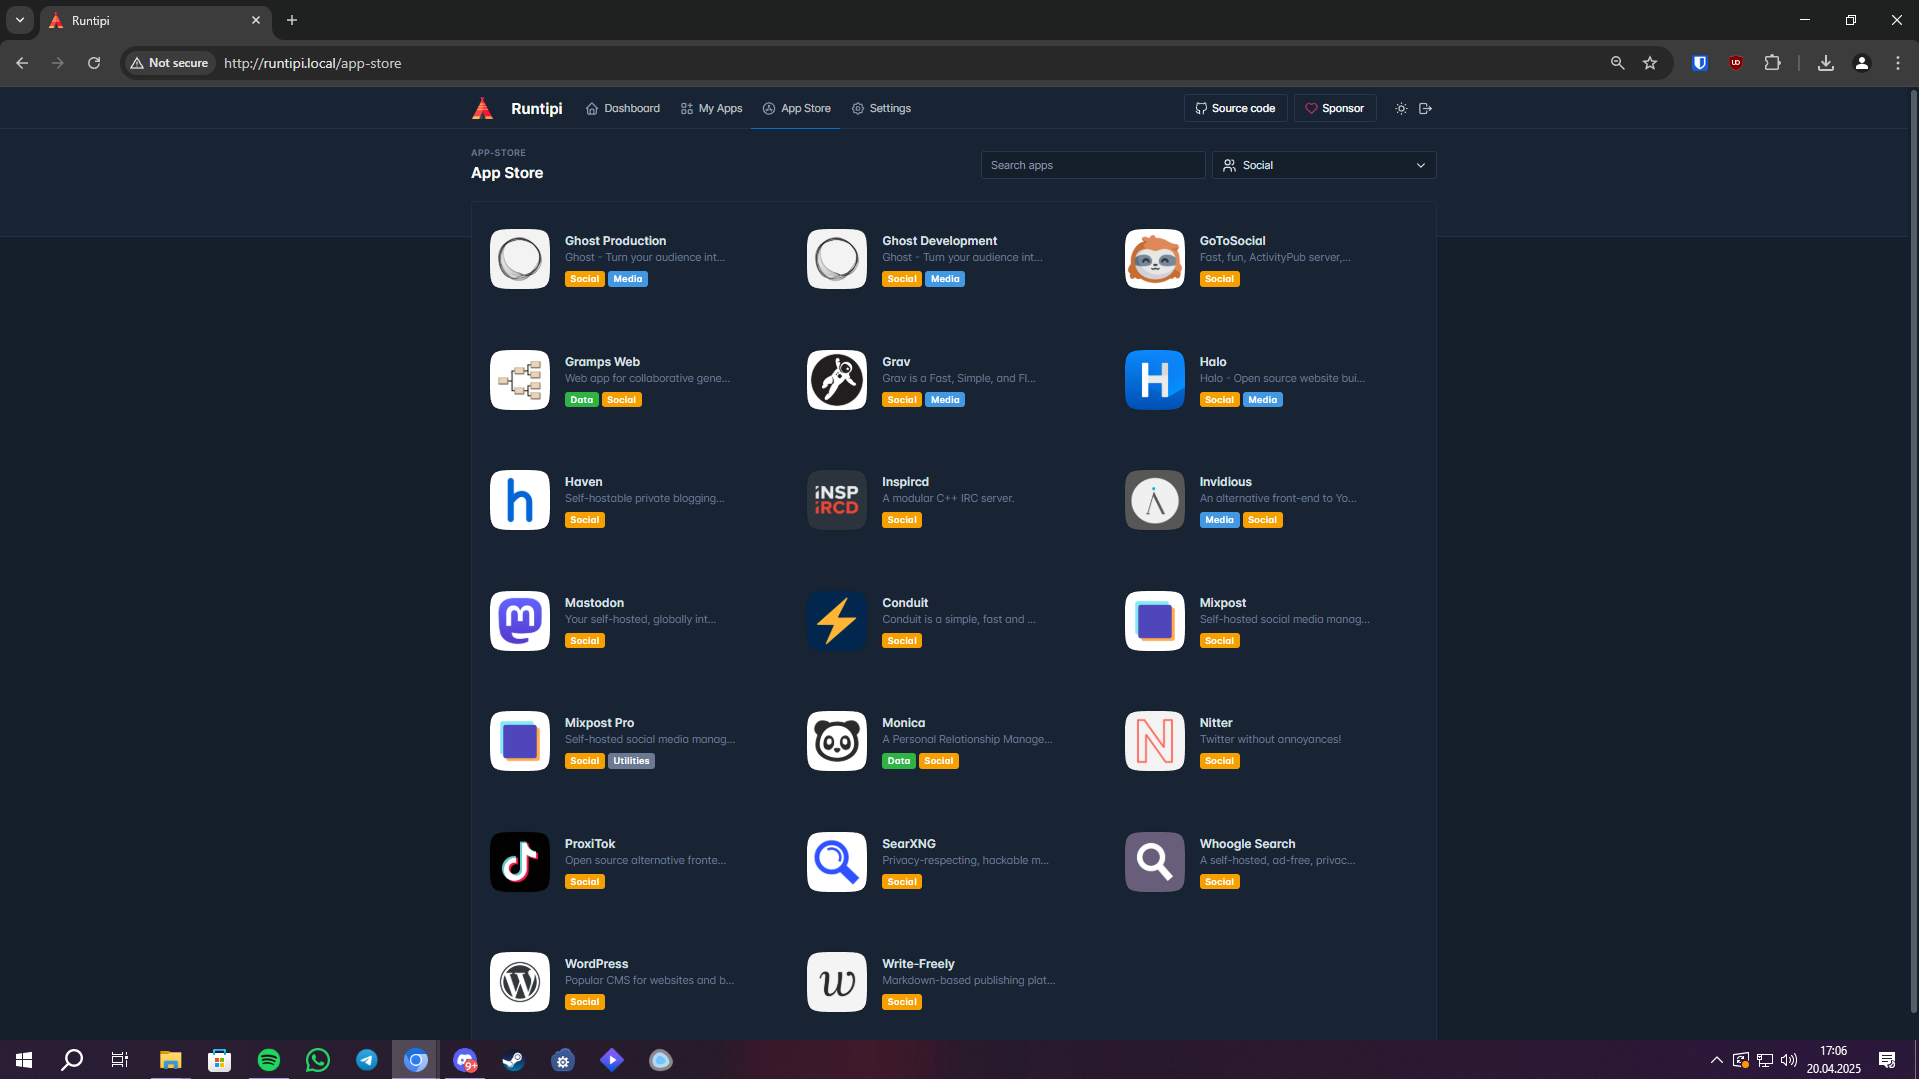Click the GoToSocial sloth icon
Image resolution: width=1919 pixels, height=1079 pixels.
pos(1154,259)
